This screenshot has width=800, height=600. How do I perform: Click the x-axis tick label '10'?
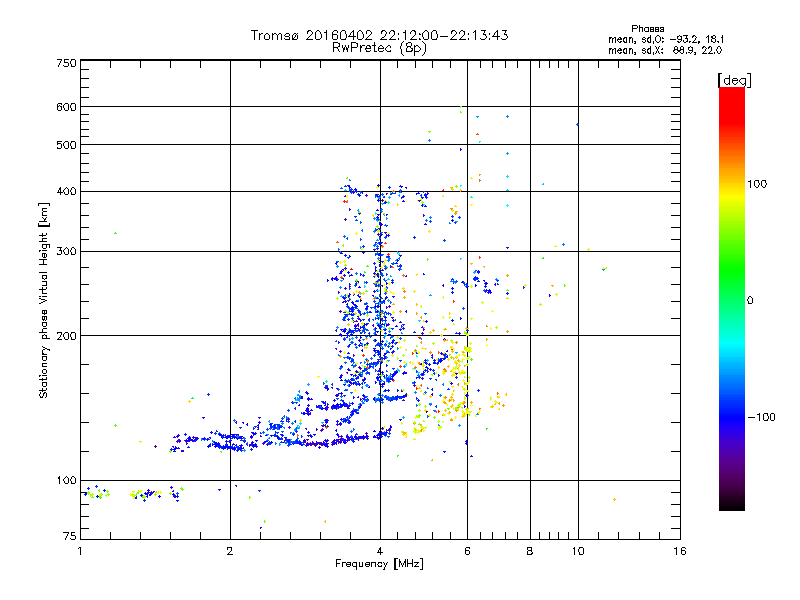(x=578, y=551)
